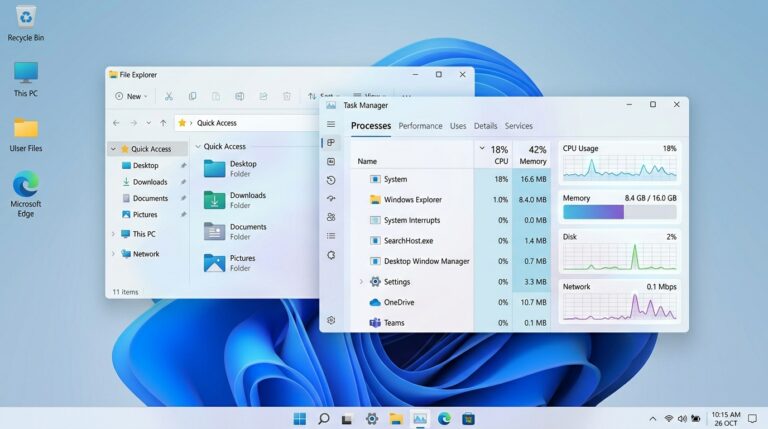Open taskbar Search
The image size is (768, 429).
pyautogui.click(x=324, y=419)
